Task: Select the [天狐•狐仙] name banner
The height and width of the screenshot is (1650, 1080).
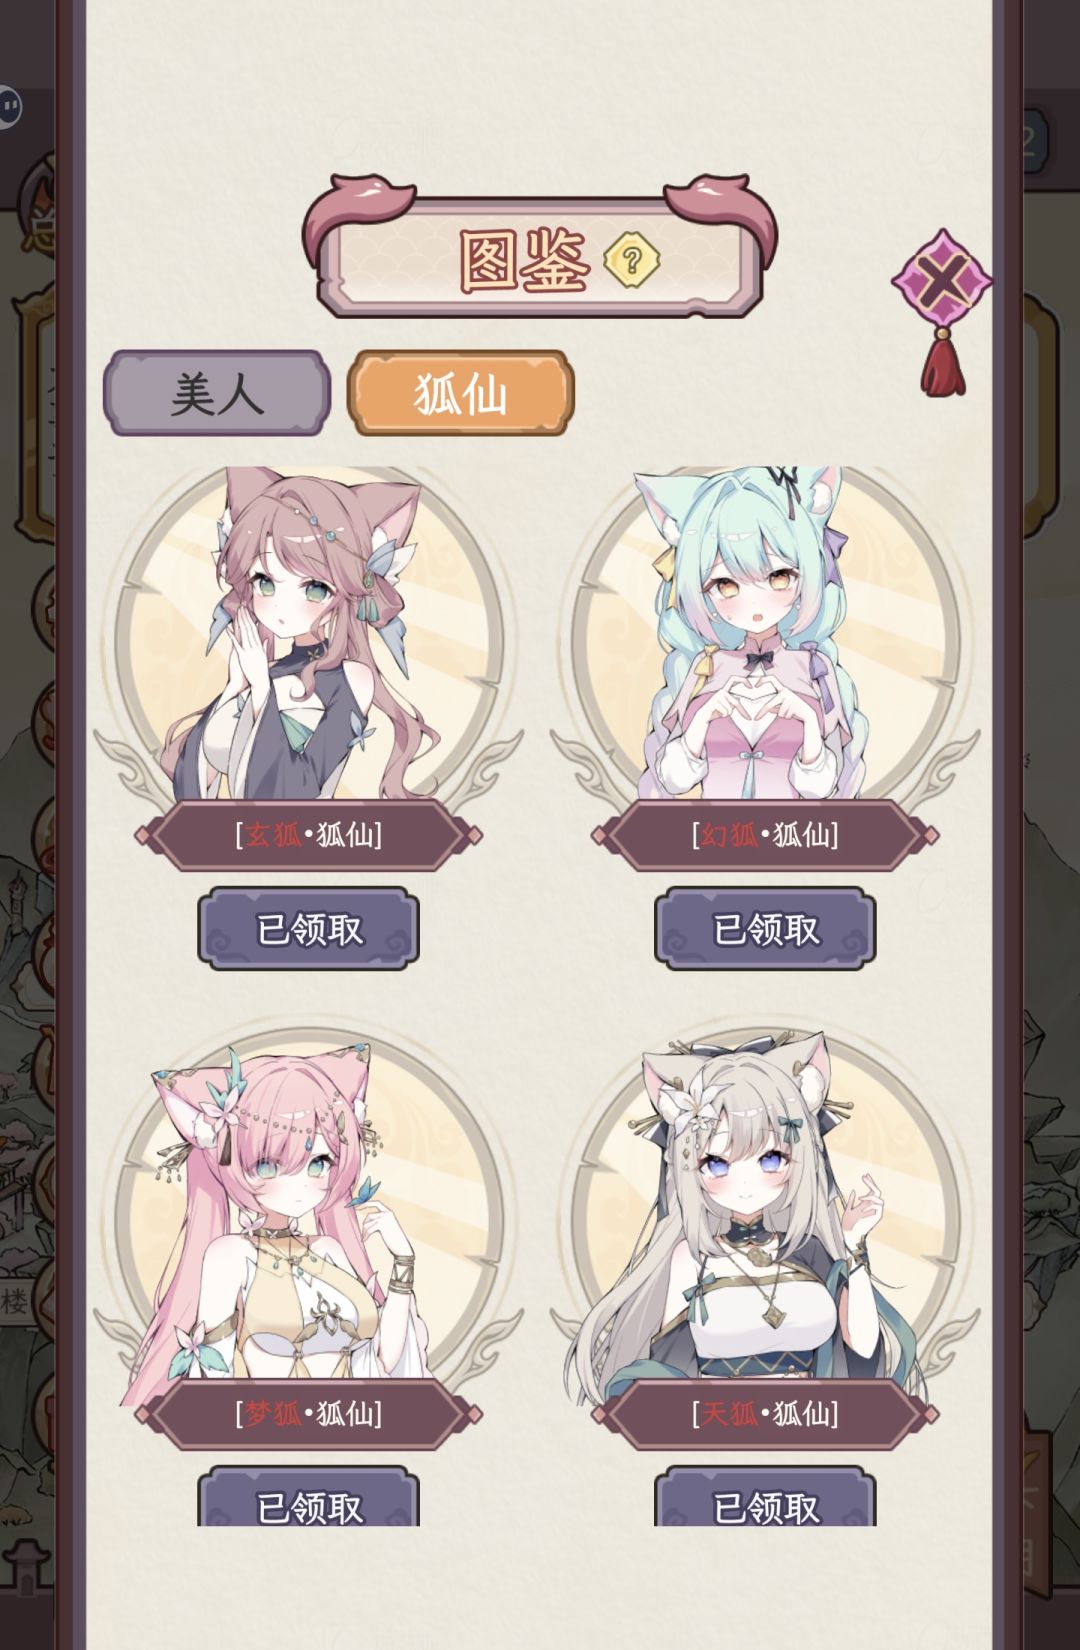Action: [x=765, y=1414]
